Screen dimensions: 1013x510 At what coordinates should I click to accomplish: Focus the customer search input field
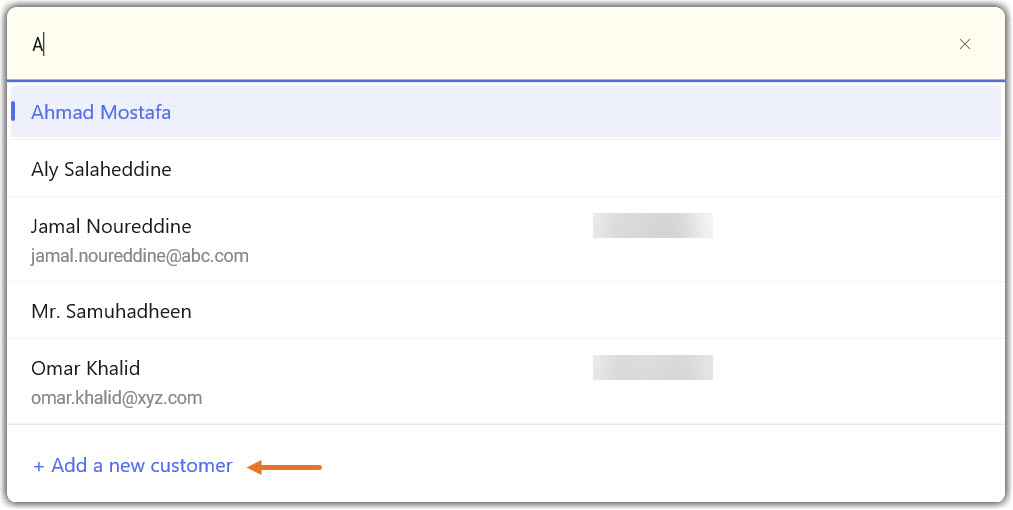(480, 44)
